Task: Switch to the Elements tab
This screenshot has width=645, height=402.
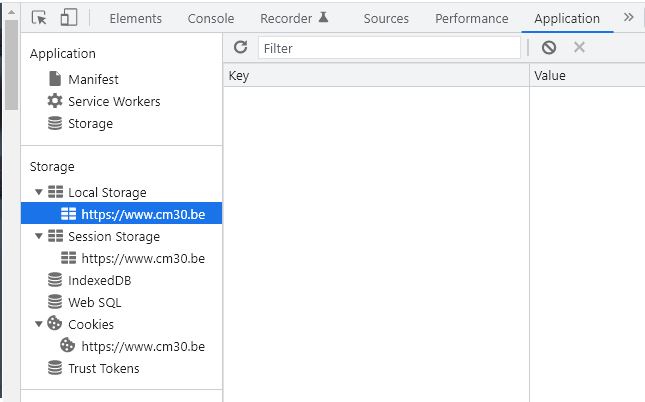Action: [x=135, y=19]
